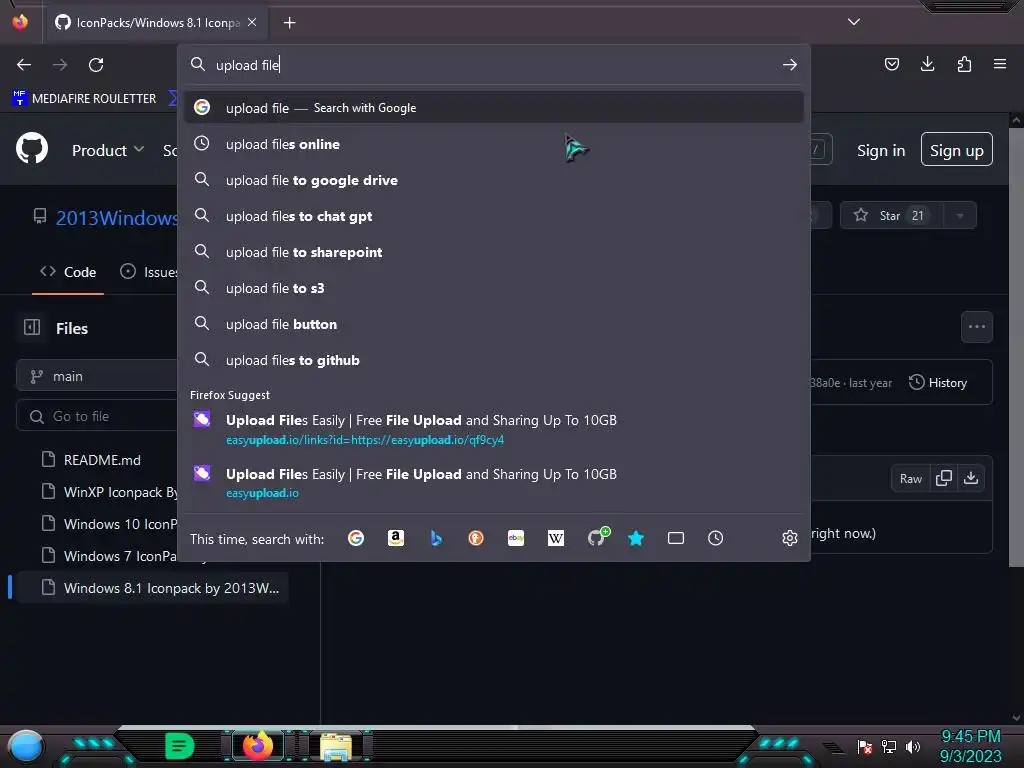Switch to the Code tab

pos(68,272)
